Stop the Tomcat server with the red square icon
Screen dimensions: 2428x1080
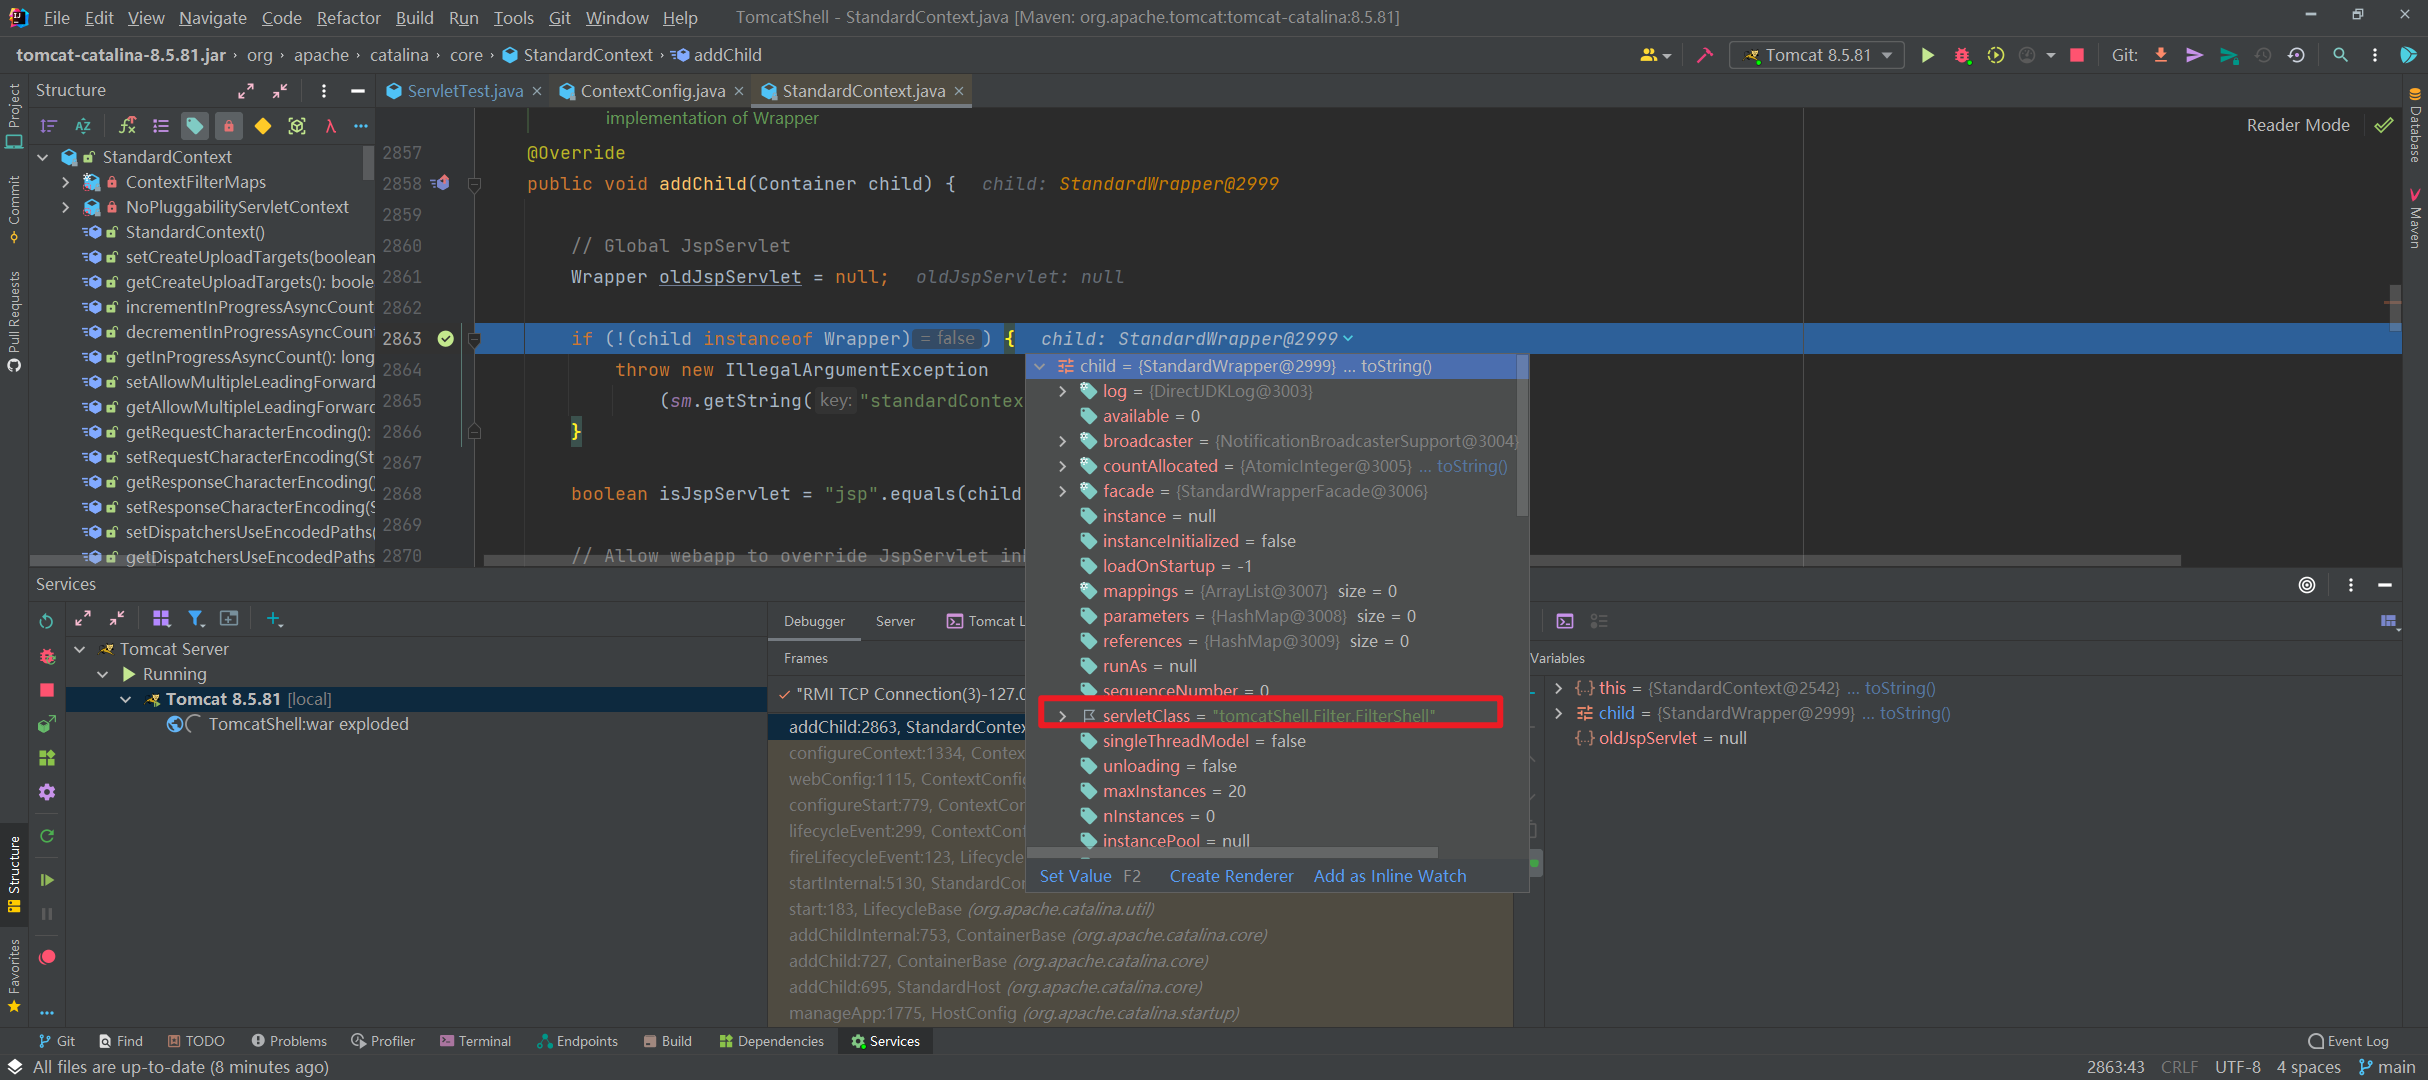(x=2076, y=55)
